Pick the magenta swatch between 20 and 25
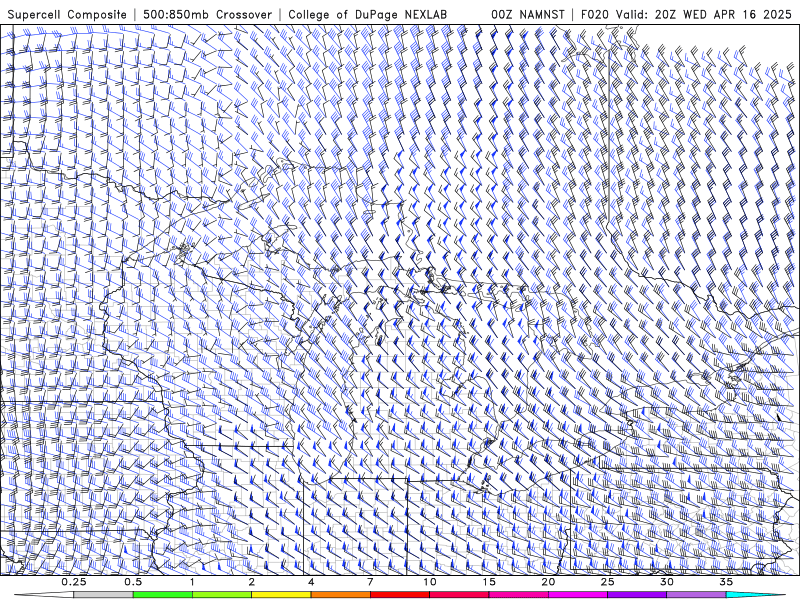Image resolution: width=800 pixels, height=600 pixels. coord(578,595)
